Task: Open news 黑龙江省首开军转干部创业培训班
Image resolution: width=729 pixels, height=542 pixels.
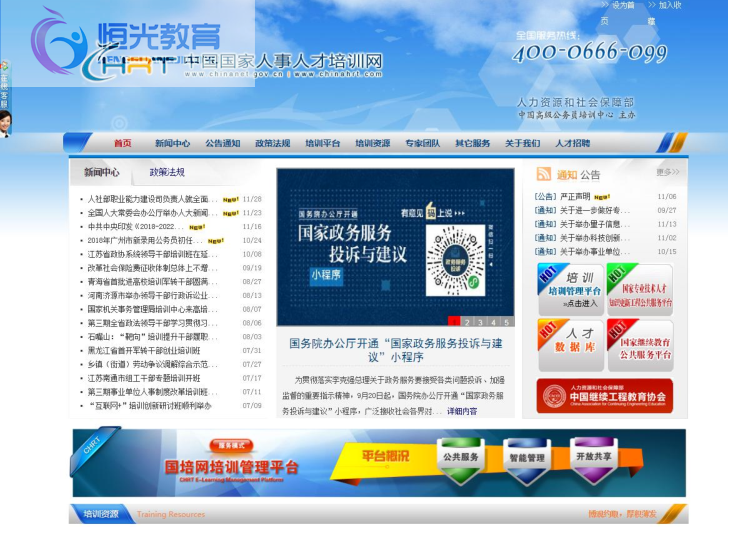Action: [x=144, y=351]
